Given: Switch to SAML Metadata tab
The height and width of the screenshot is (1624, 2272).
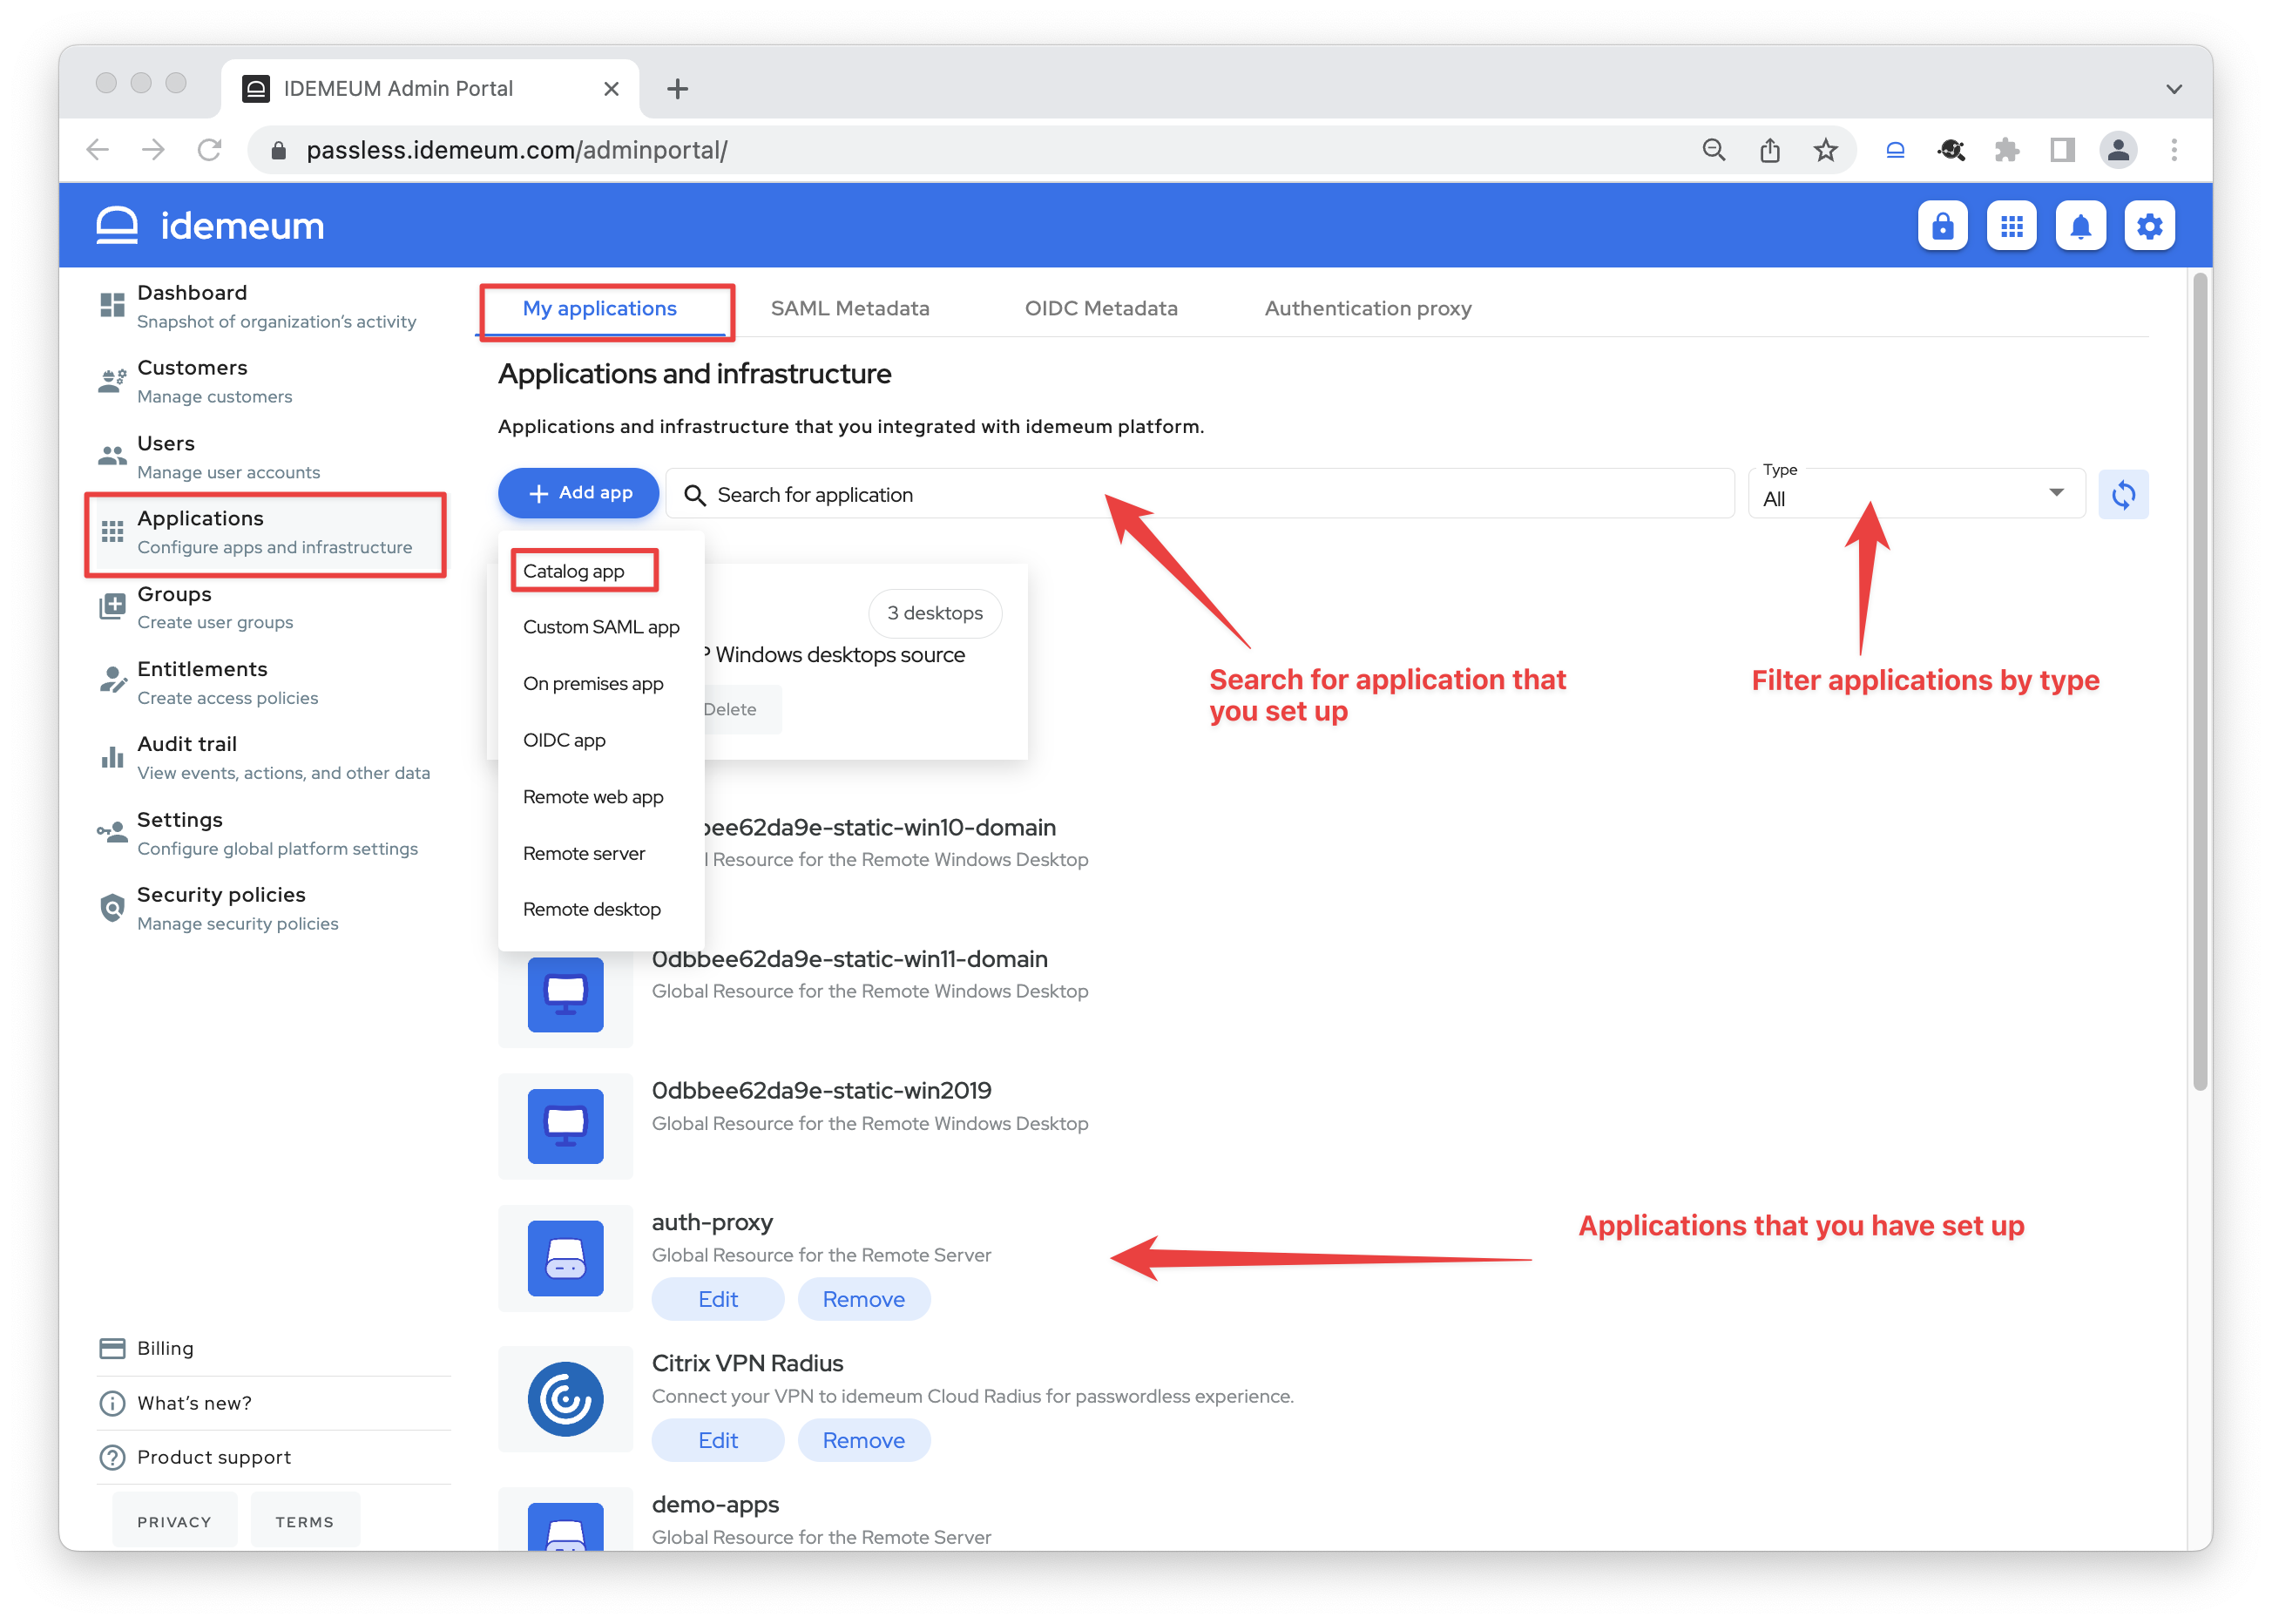Looking at the screenshot, I should pos(850,309).
